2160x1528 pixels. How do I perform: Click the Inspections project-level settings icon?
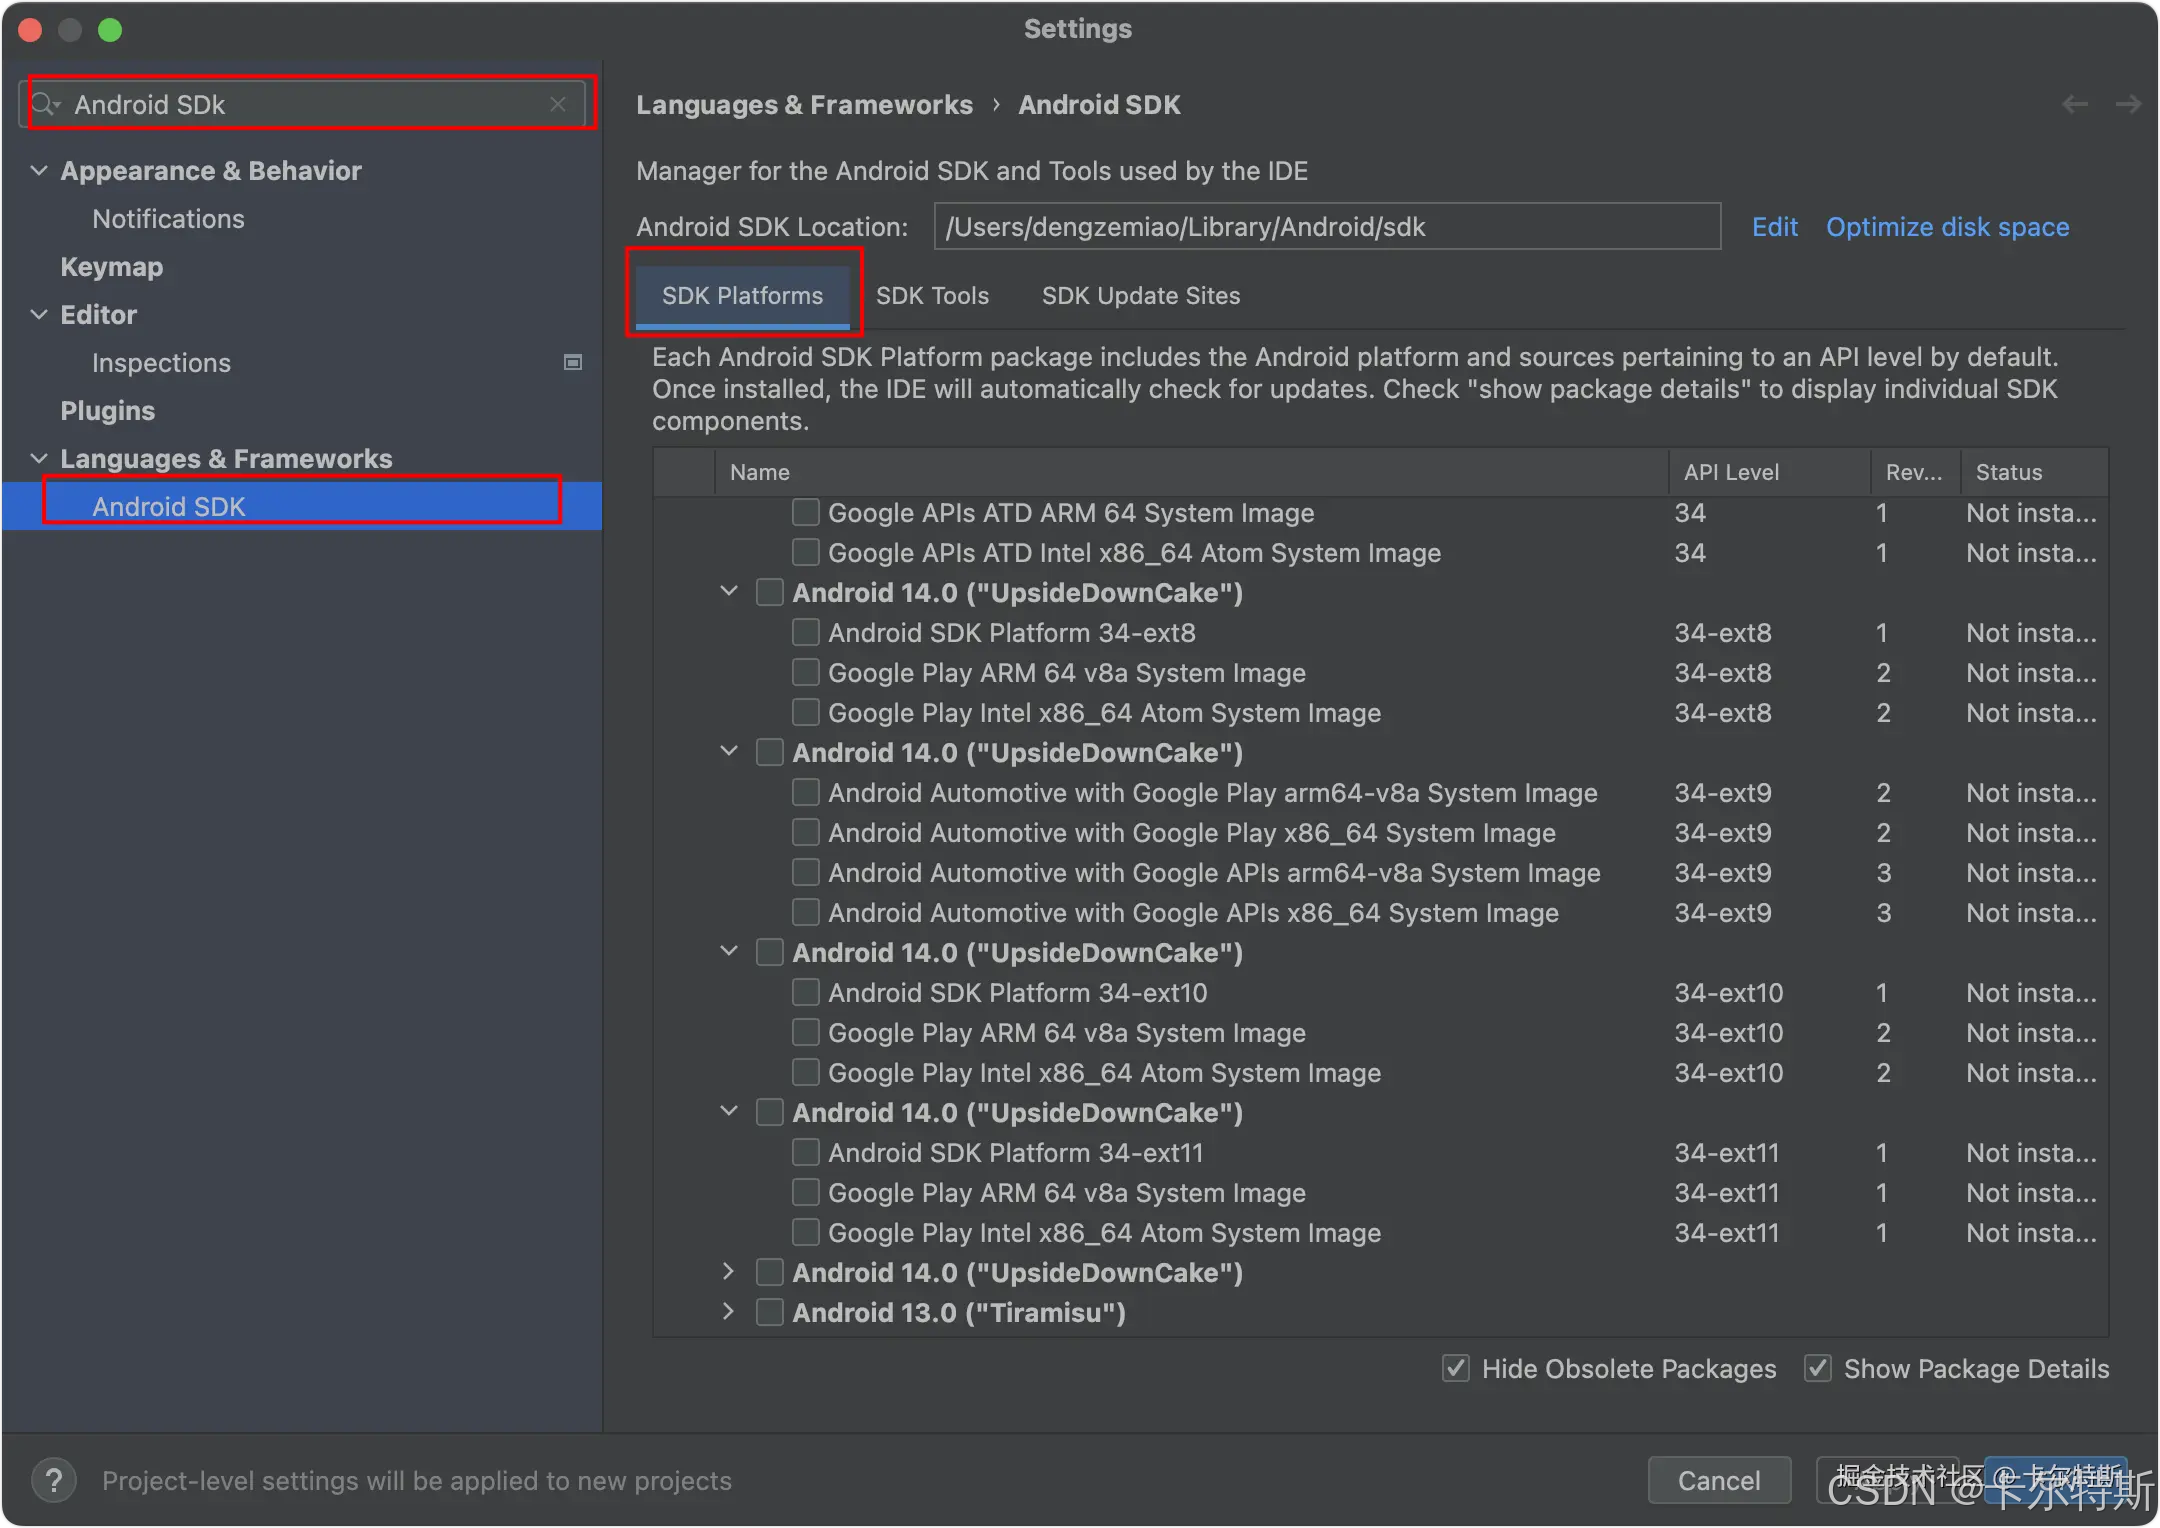(573, 362)
